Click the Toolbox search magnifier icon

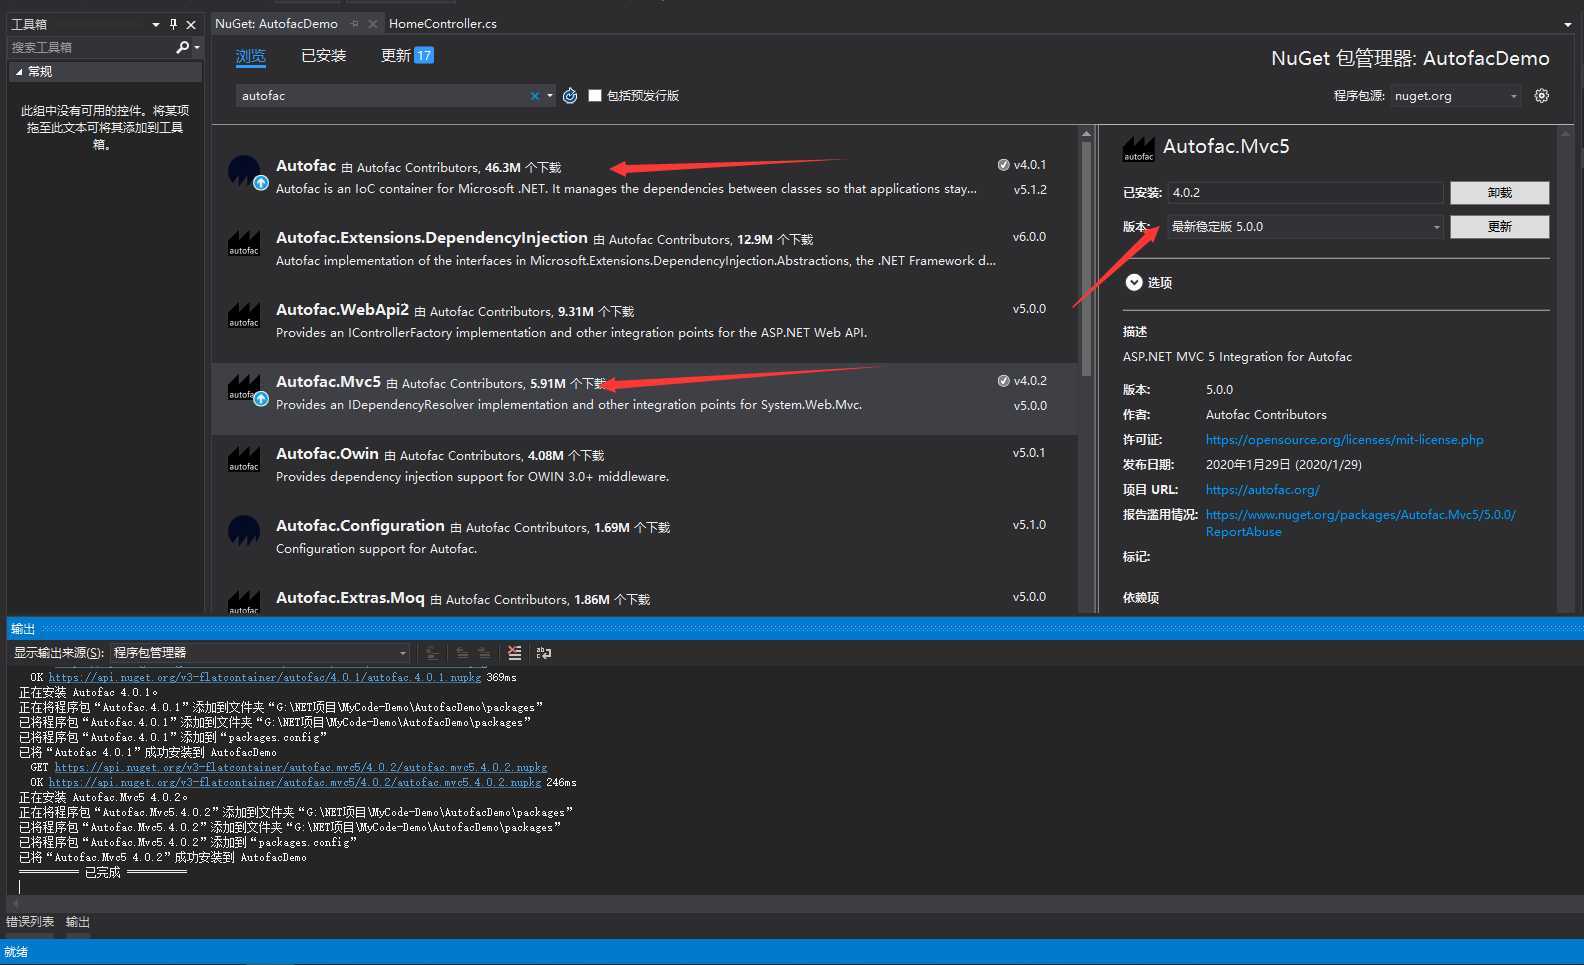182,47
